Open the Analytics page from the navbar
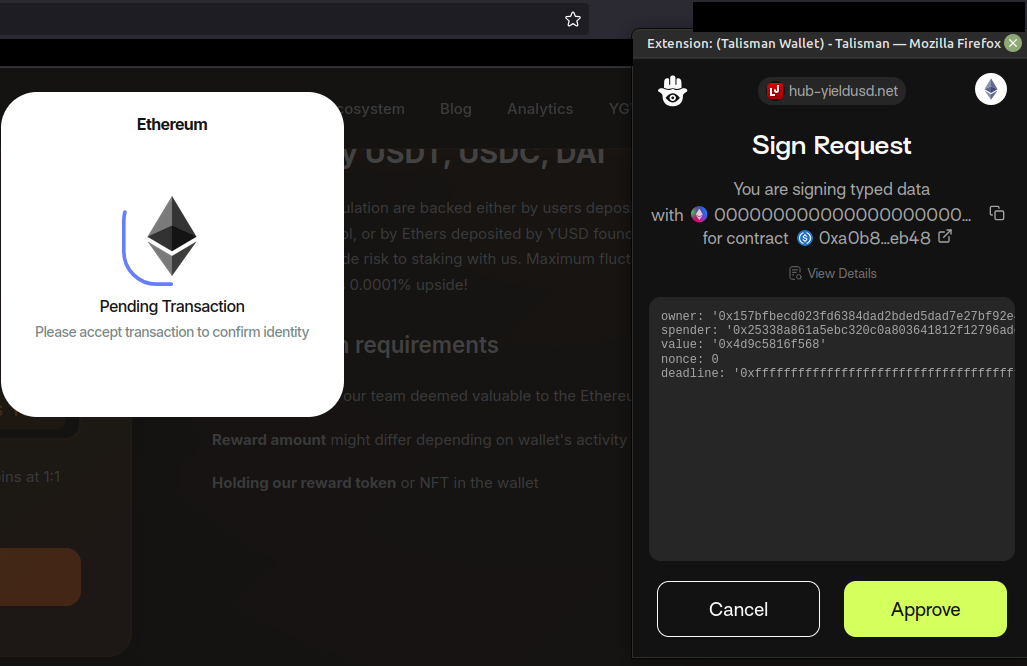1027x666 pixels. (x=540, y=109)
